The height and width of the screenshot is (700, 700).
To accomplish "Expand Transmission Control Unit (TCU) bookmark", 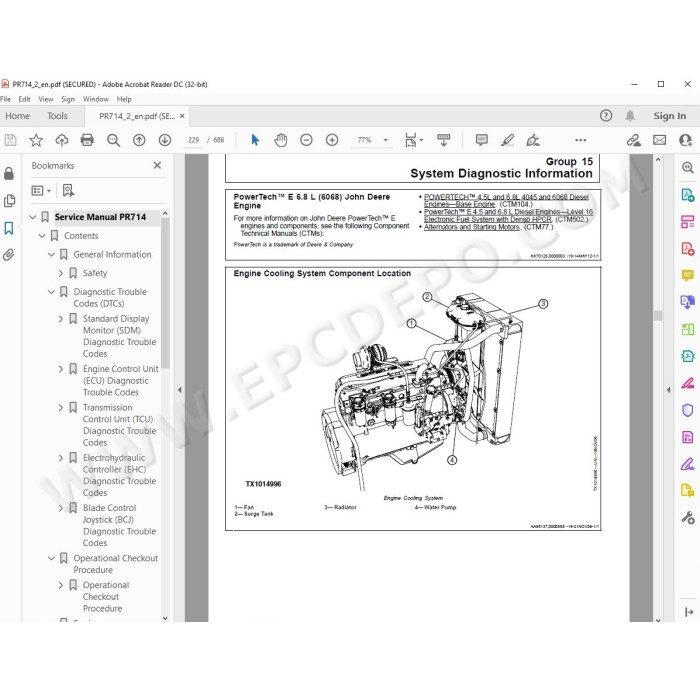I will tap(61, 408).
